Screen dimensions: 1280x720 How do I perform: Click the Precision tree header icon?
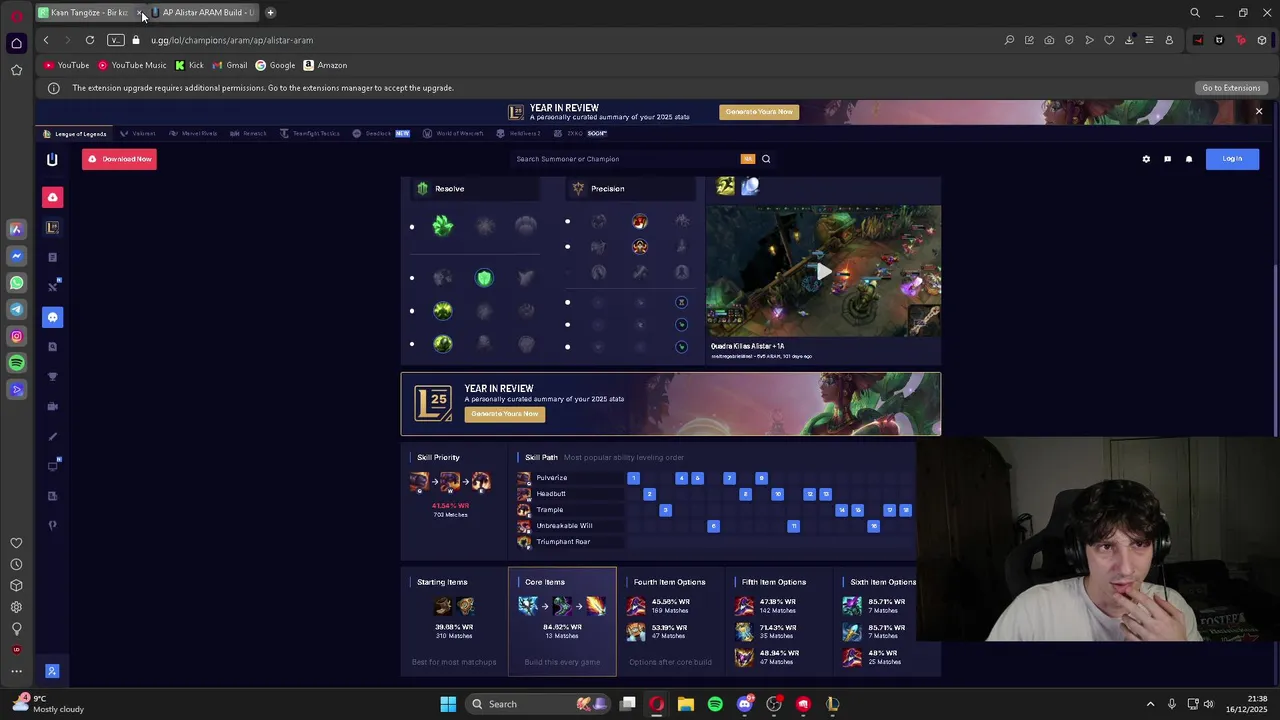pos(578,188)
